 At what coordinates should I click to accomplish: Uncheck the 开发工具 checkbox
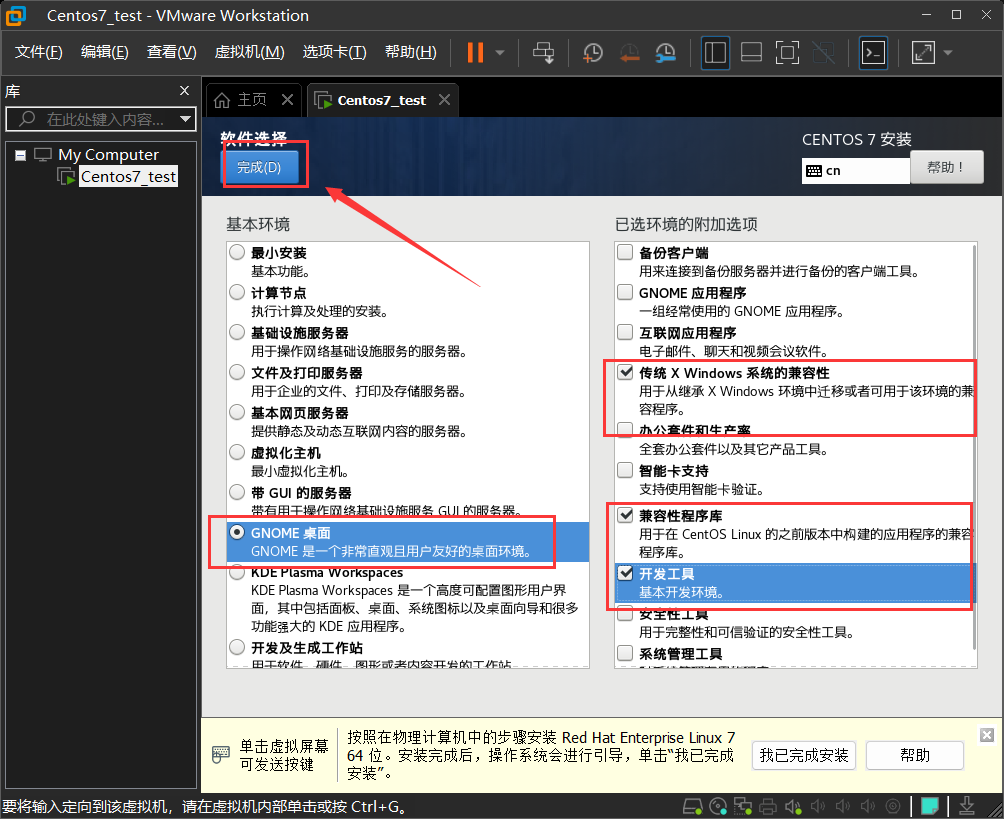pyautogui.click(x=625, y=573)
